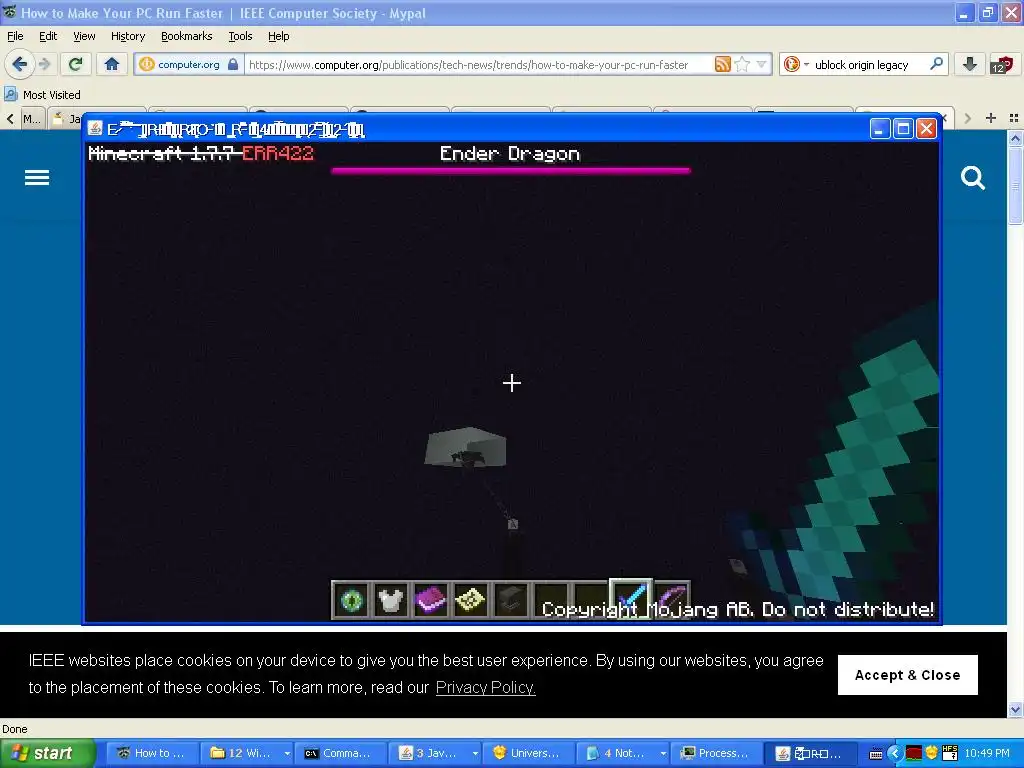Select the map item hotbar slot

click(x=470, y=600)
